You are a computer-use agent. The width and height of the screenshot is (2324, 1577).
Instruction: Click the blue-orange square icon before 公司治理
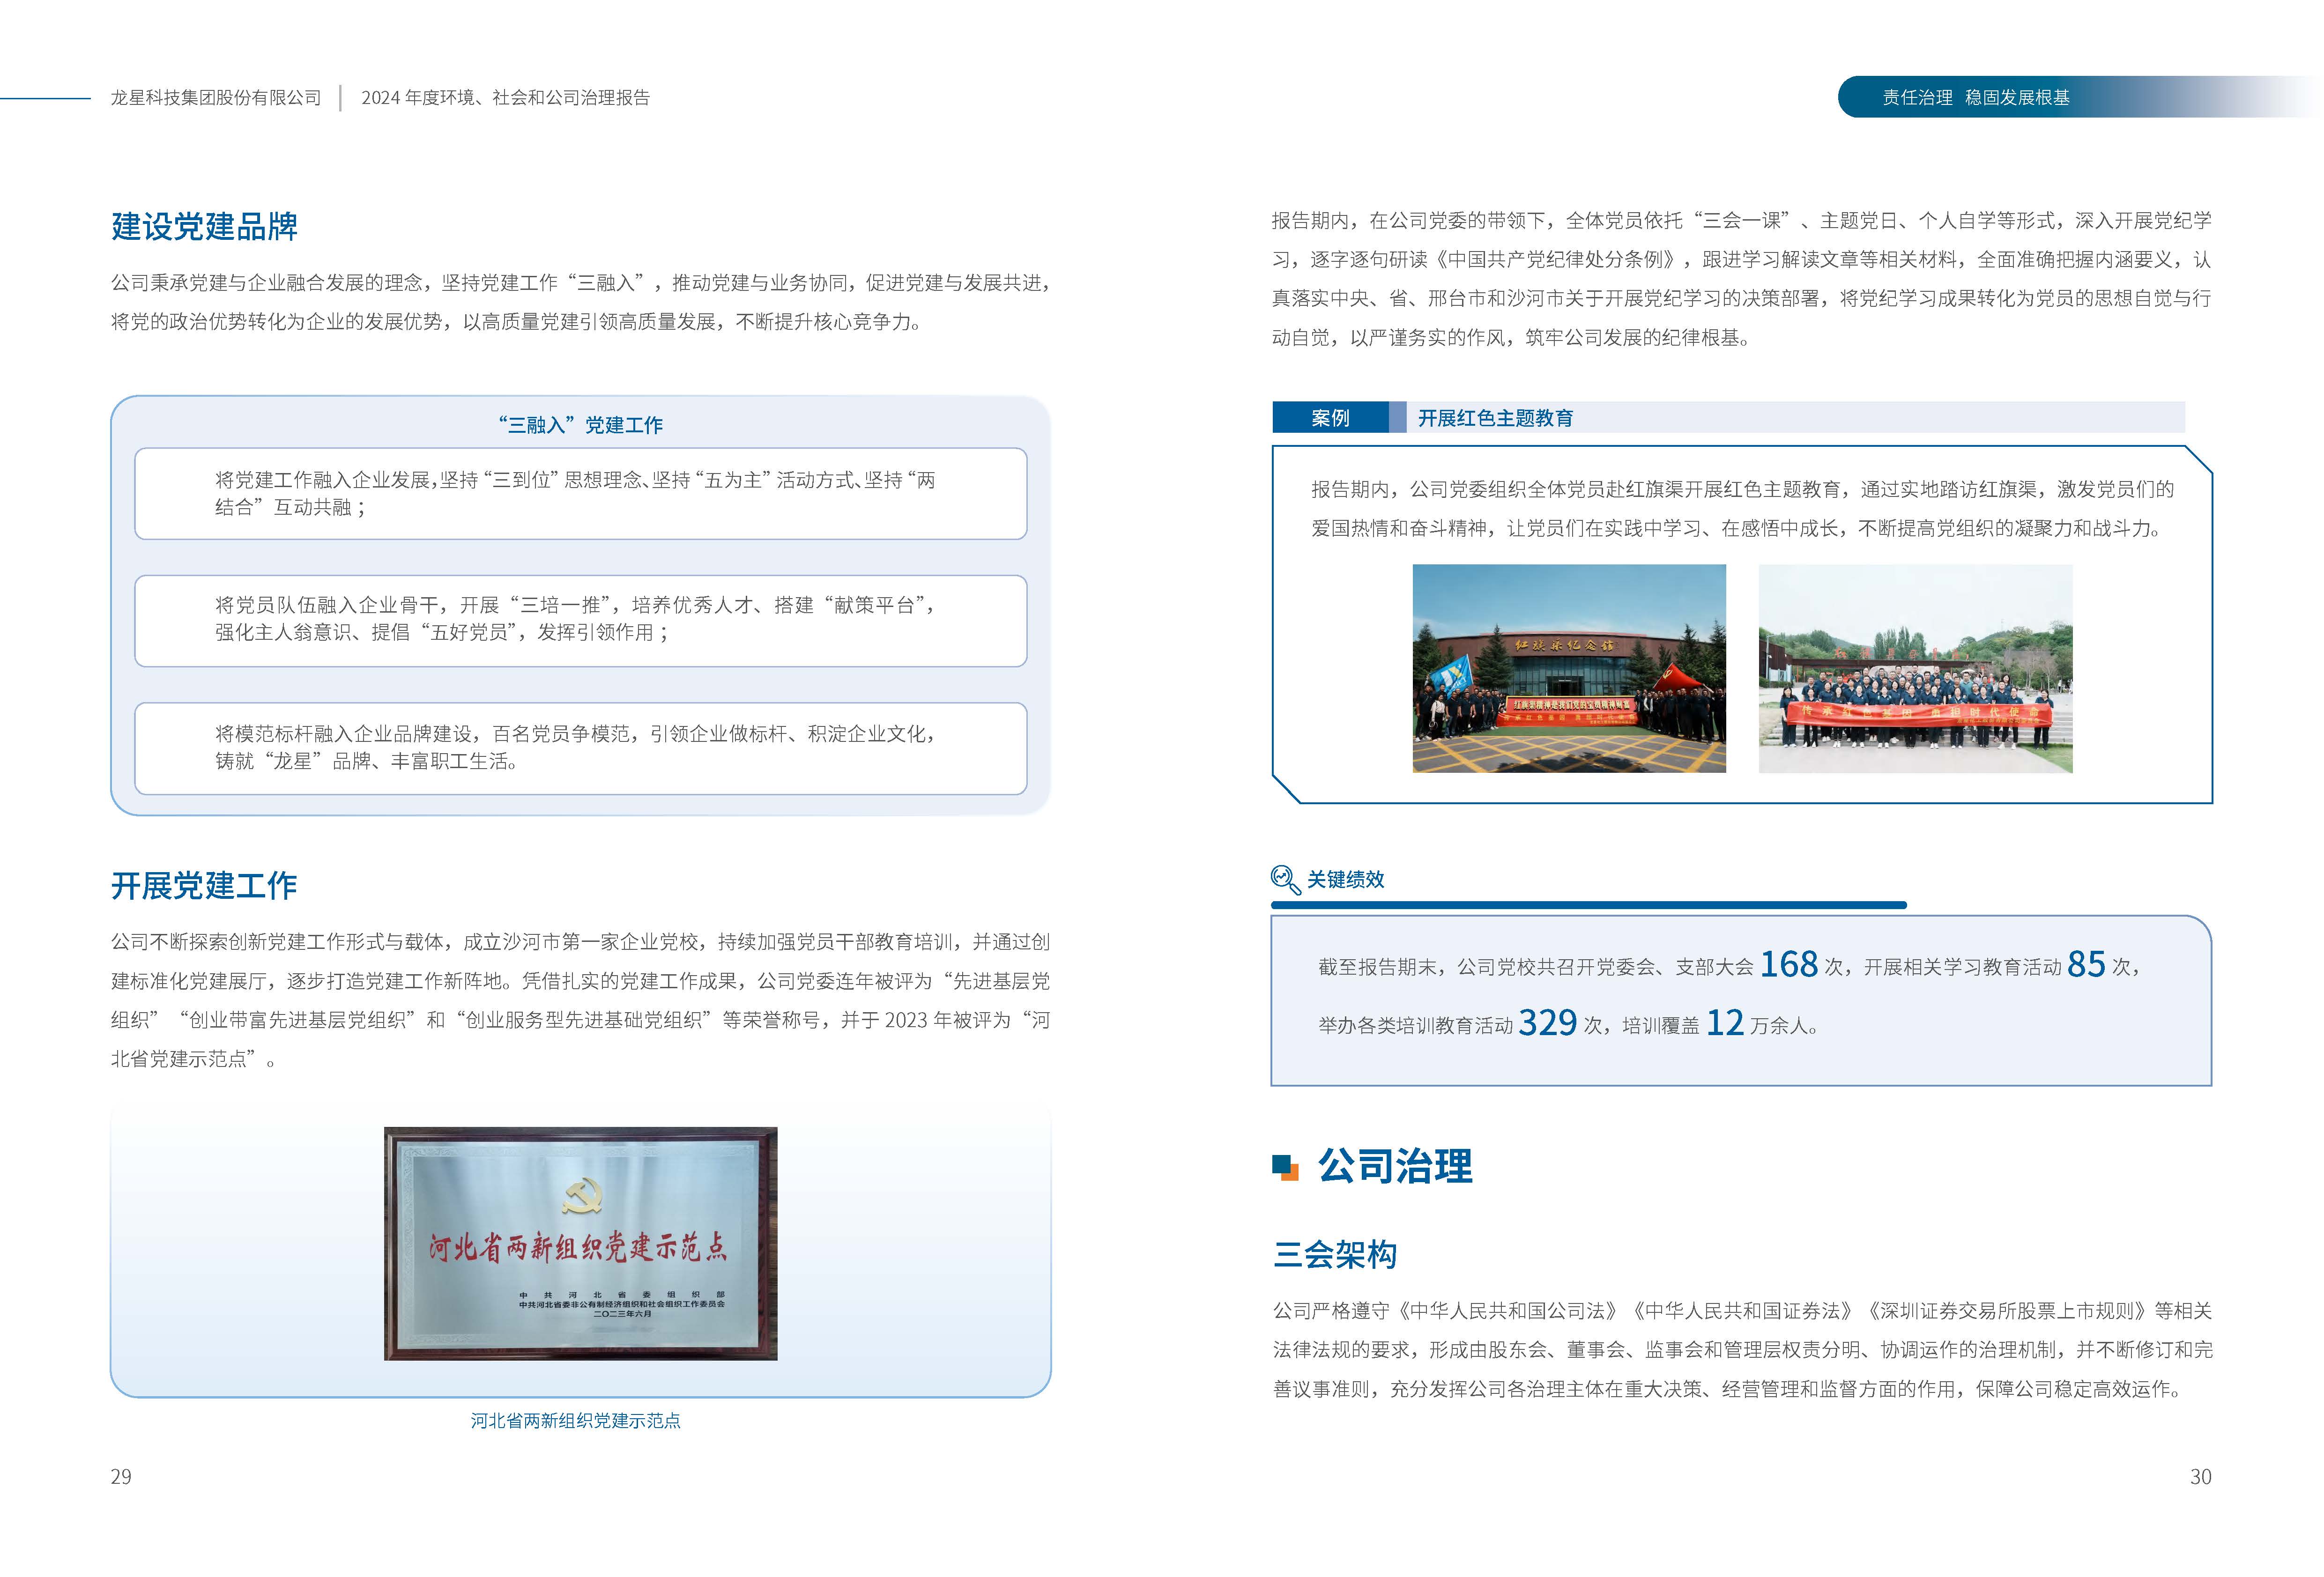(x=1285, y=1168)
